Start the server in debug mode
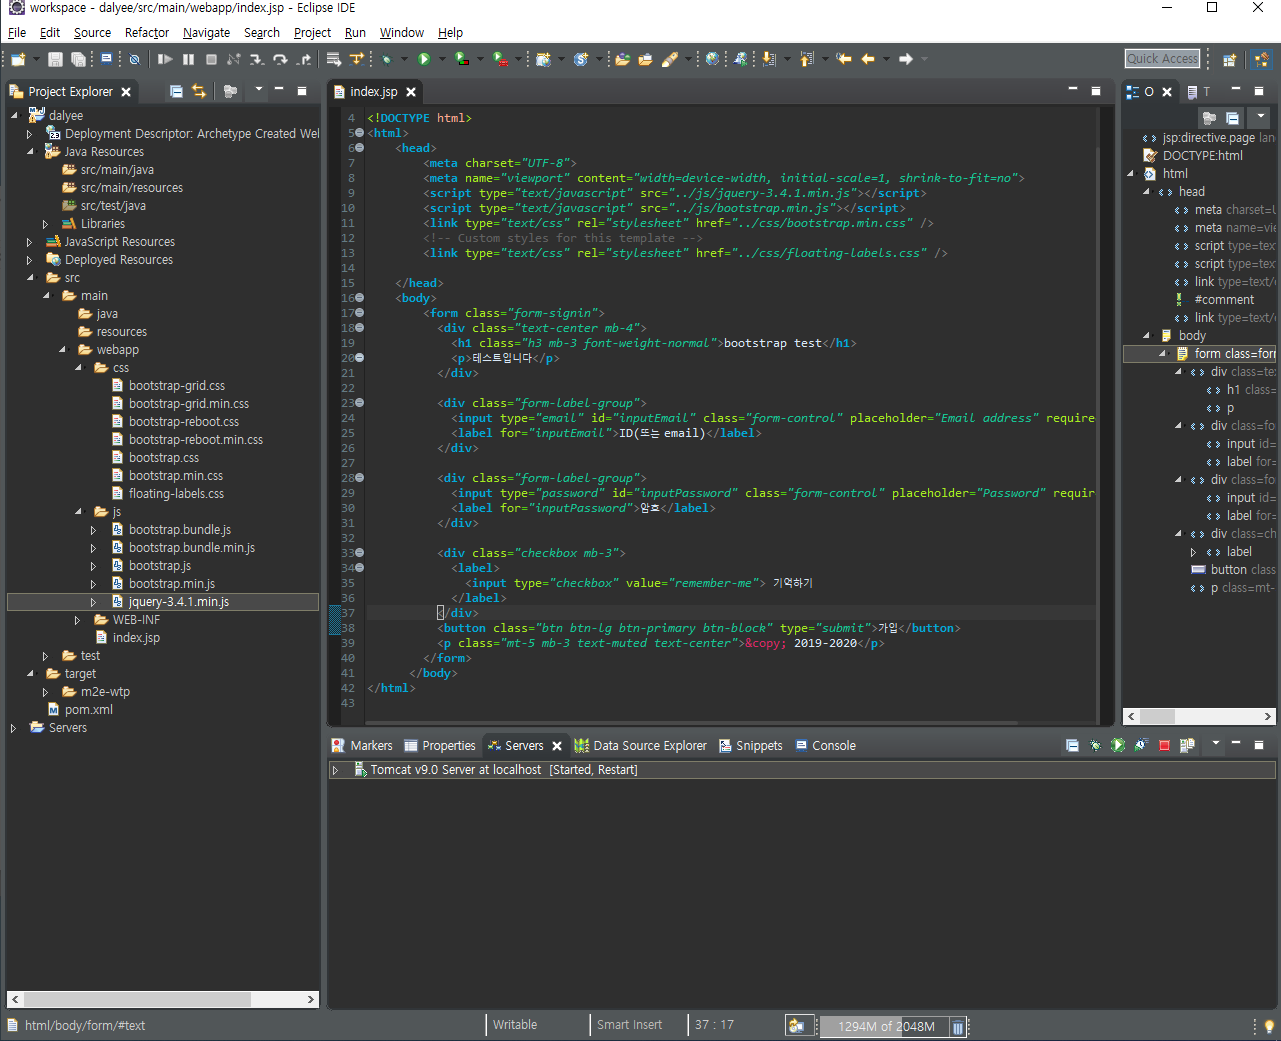1281x1041 pixels. pyautogui.click(x=1095, y=745)
